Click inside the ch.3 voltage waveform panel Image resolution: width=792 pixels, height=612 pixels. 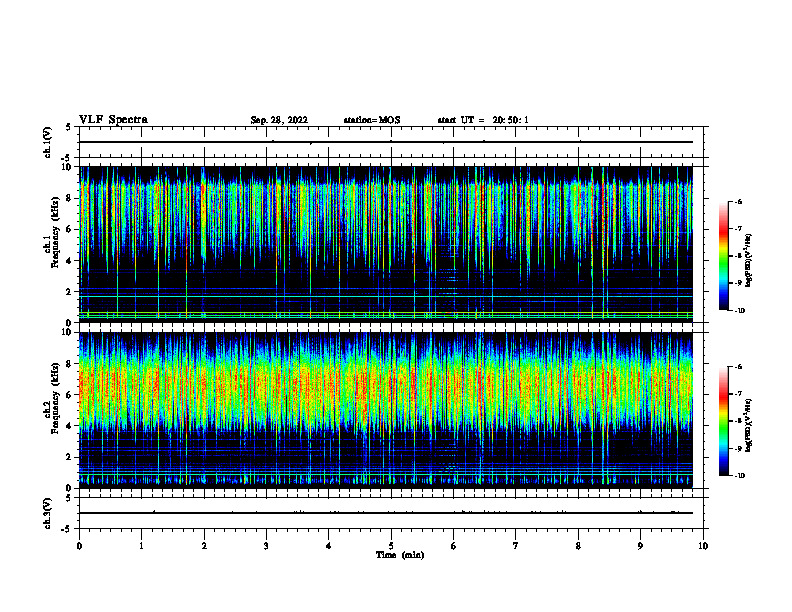tap(391, 513)
